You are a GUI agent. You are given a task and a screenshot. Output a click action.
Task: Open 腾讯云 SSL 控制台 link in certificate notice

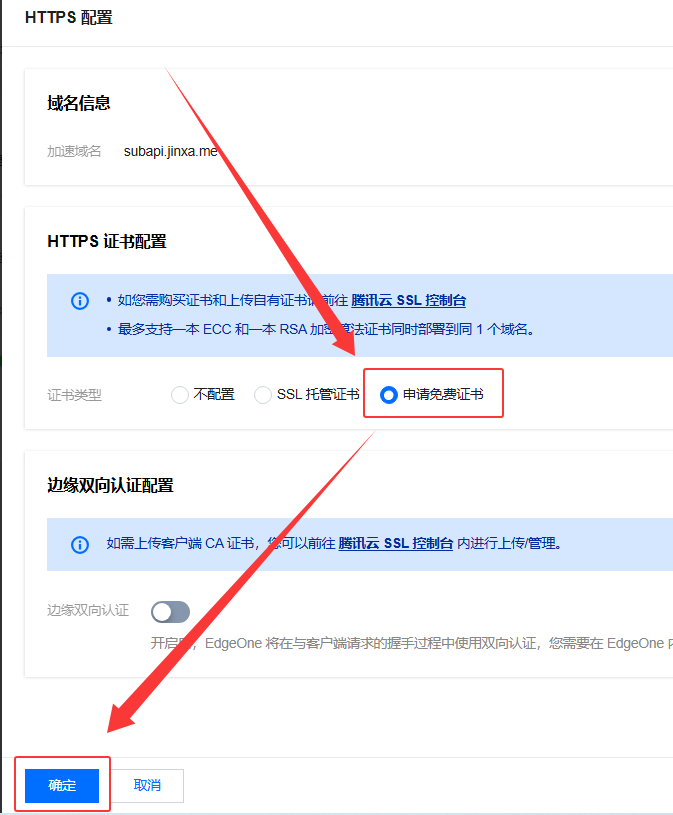tap(408, 300)
